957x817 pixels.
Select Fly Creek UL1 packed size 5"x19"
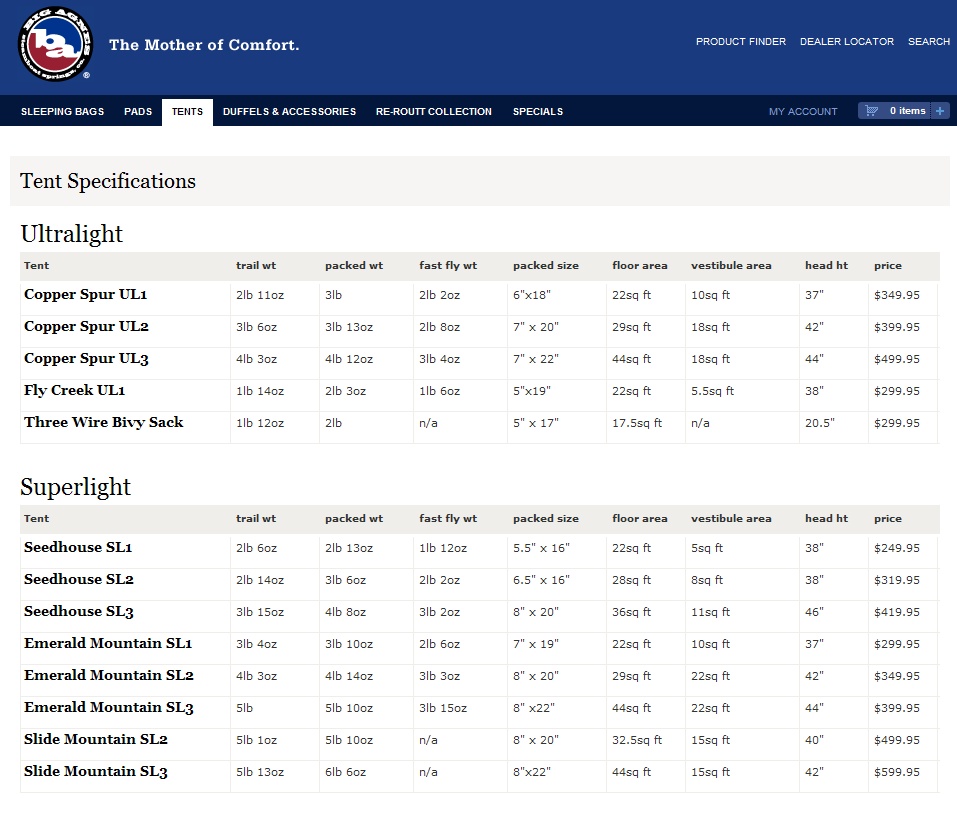pos(532,391)
